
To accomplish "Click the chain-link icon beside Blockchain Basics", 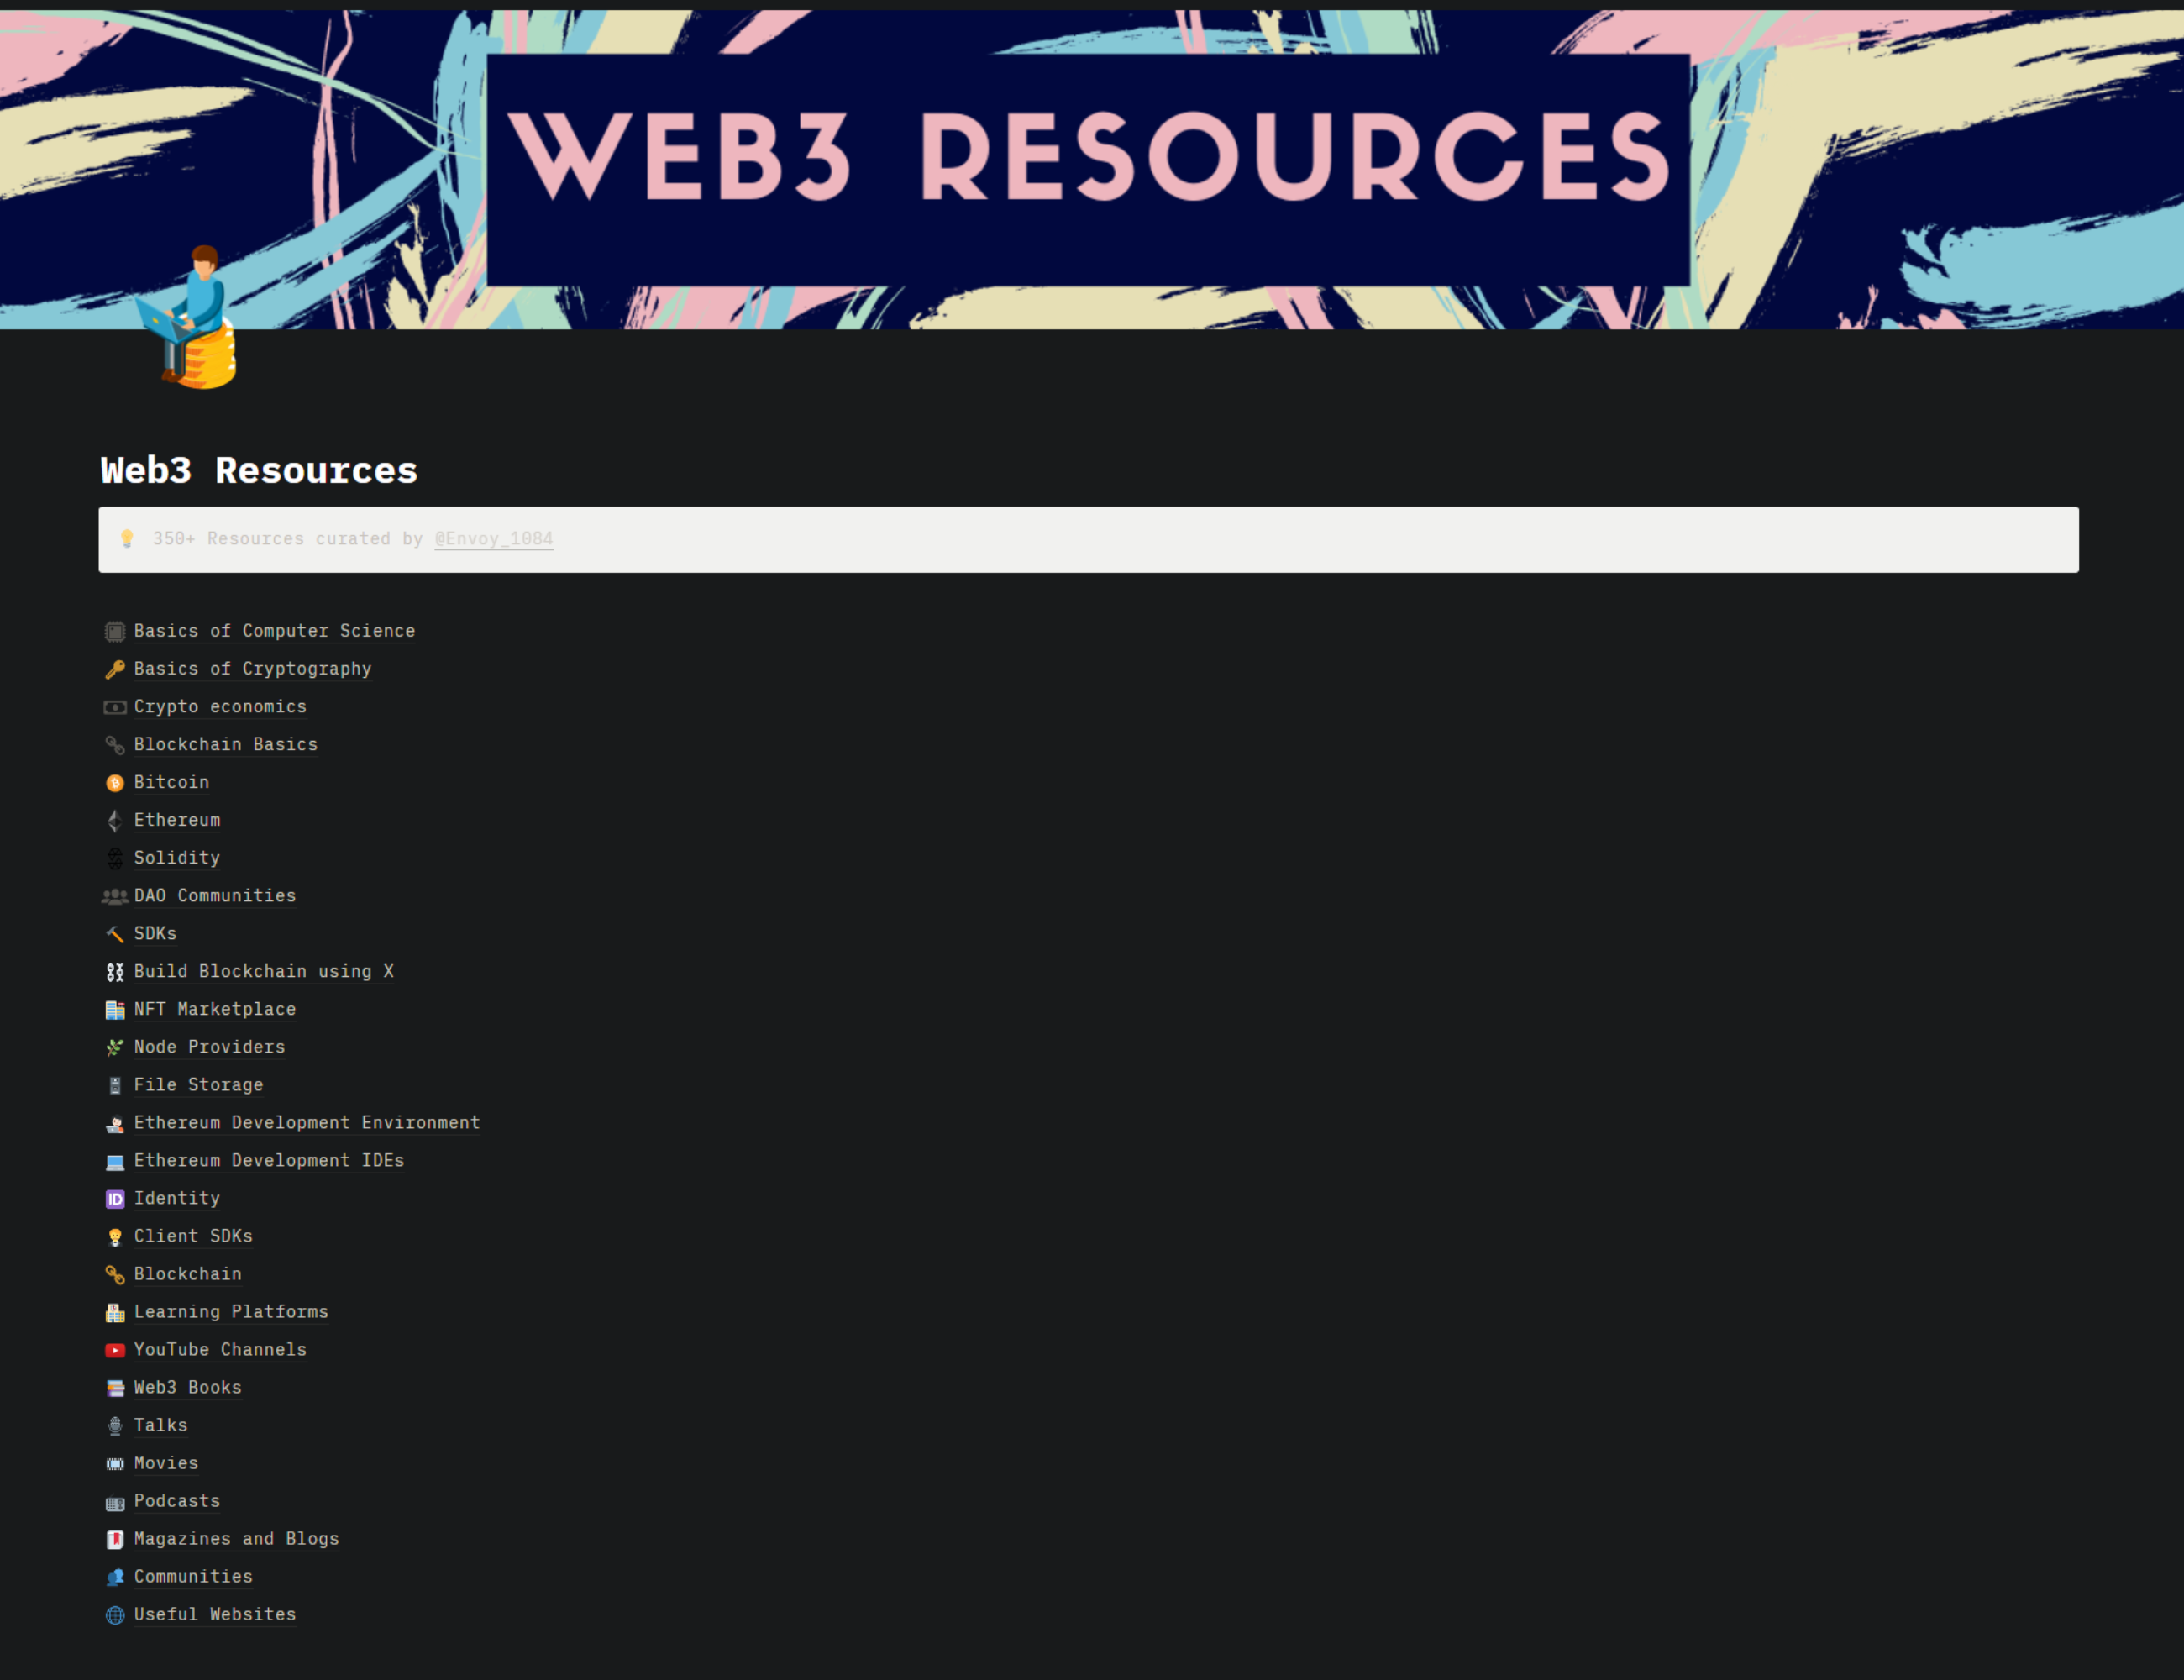I will [x=115, y=745].
